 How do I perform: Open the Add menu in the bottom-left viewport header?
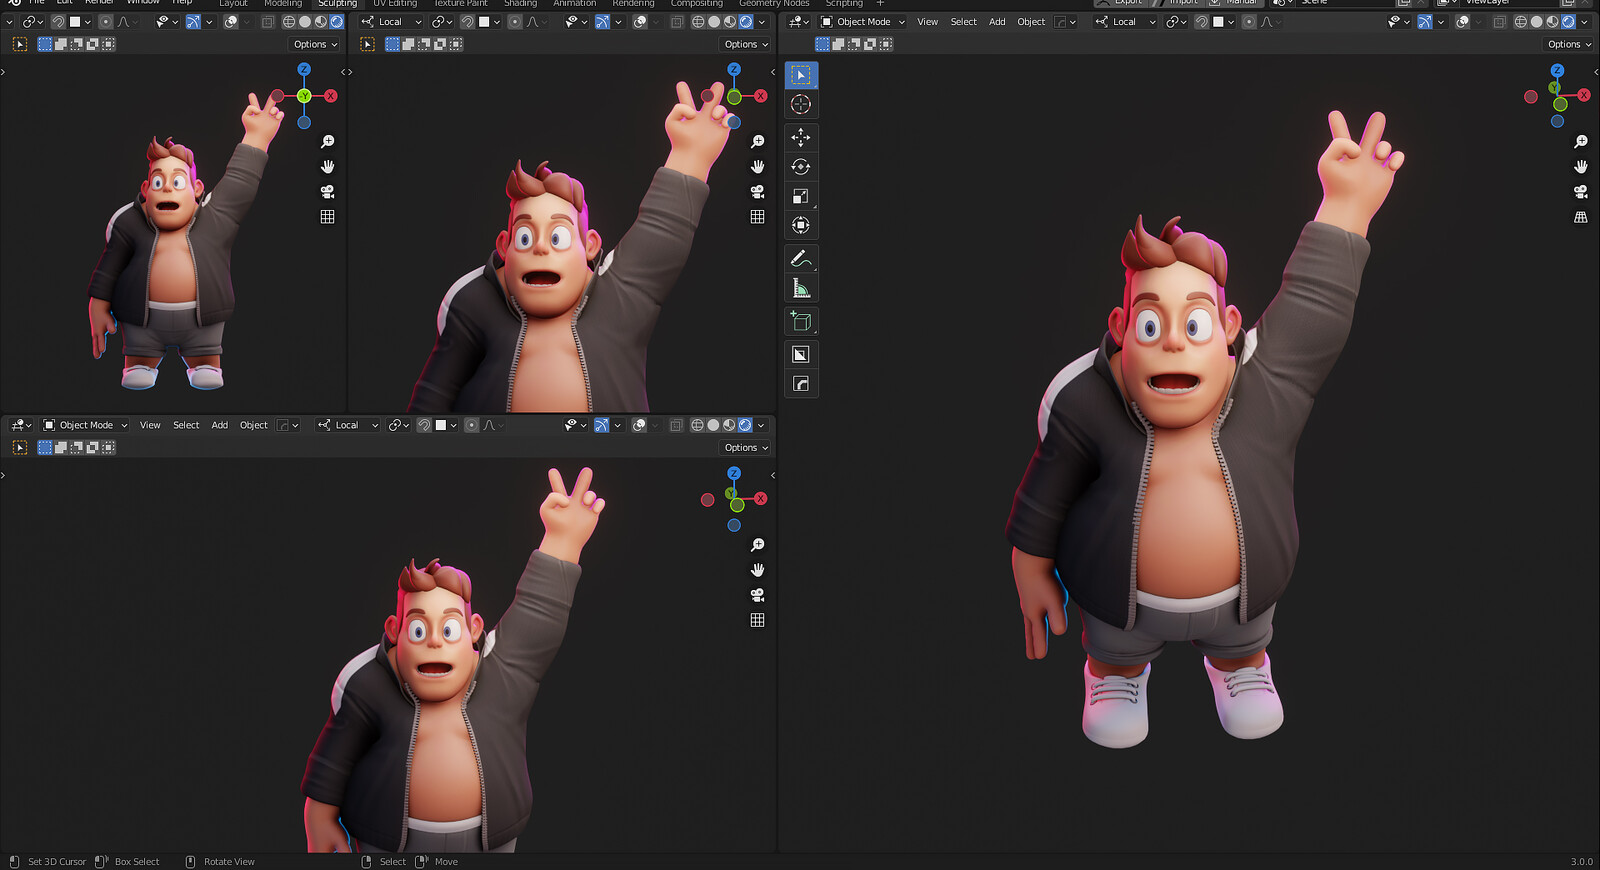220,425
